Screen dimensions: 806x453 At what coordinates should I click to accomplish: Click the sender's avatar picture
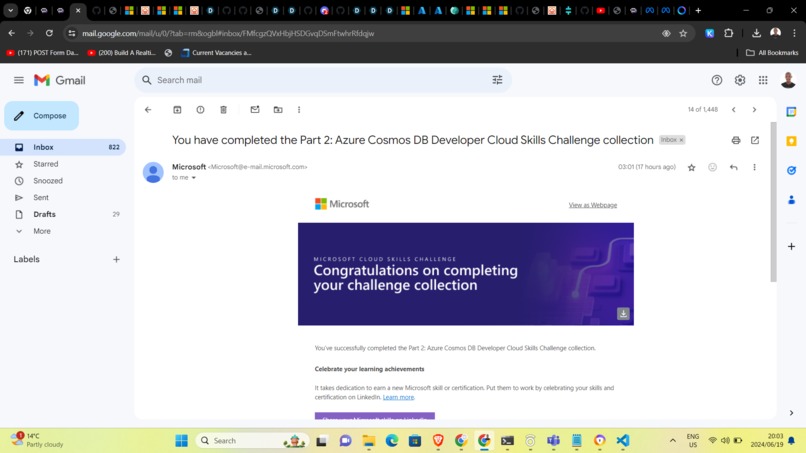pyautogui.click(x=153, y=172)
